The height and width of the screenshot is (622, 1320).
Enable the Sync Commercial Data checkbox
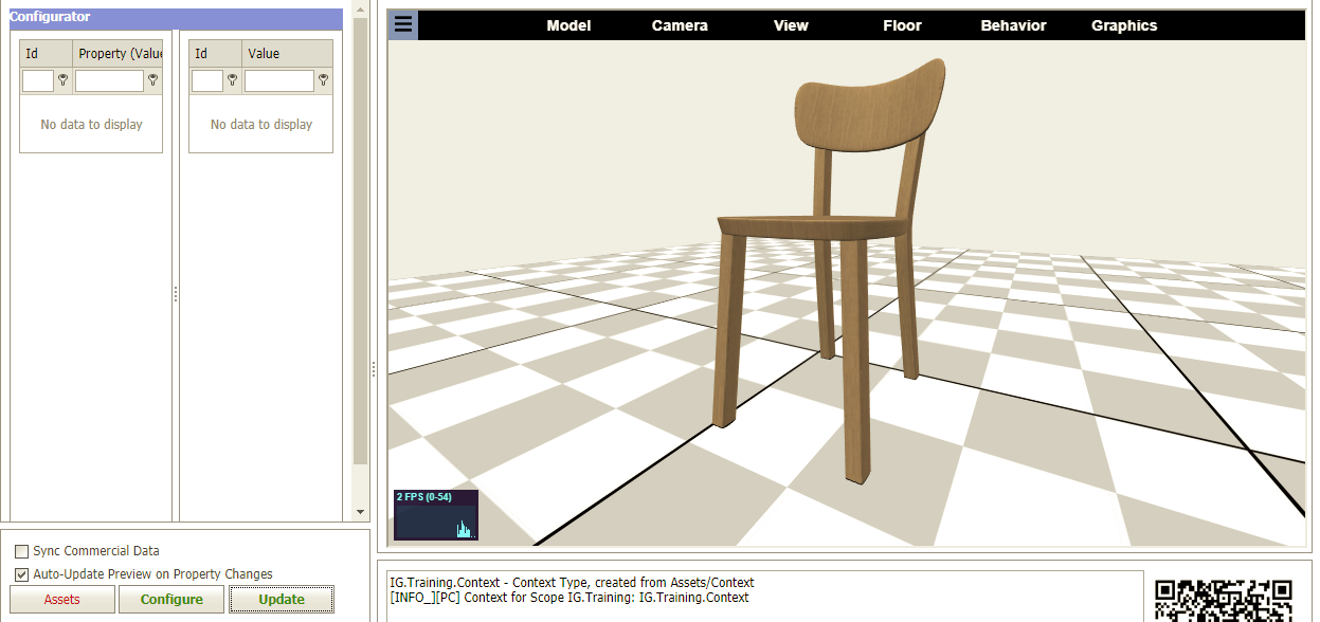(22, 551)
